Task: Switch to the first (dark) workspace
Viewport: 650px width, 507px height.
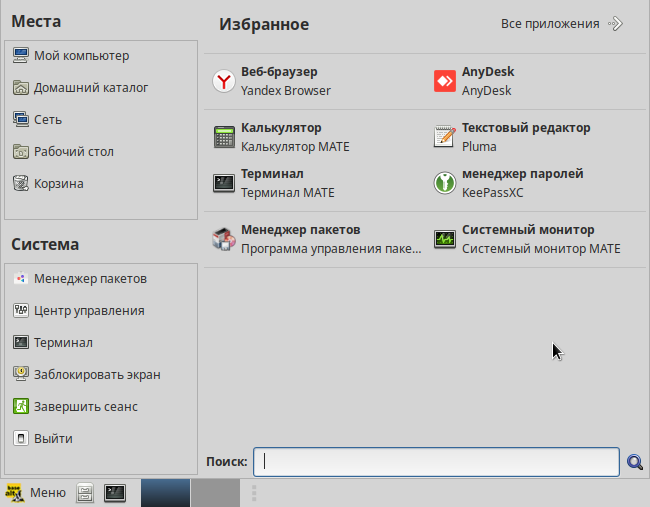Action: point(165,493)
